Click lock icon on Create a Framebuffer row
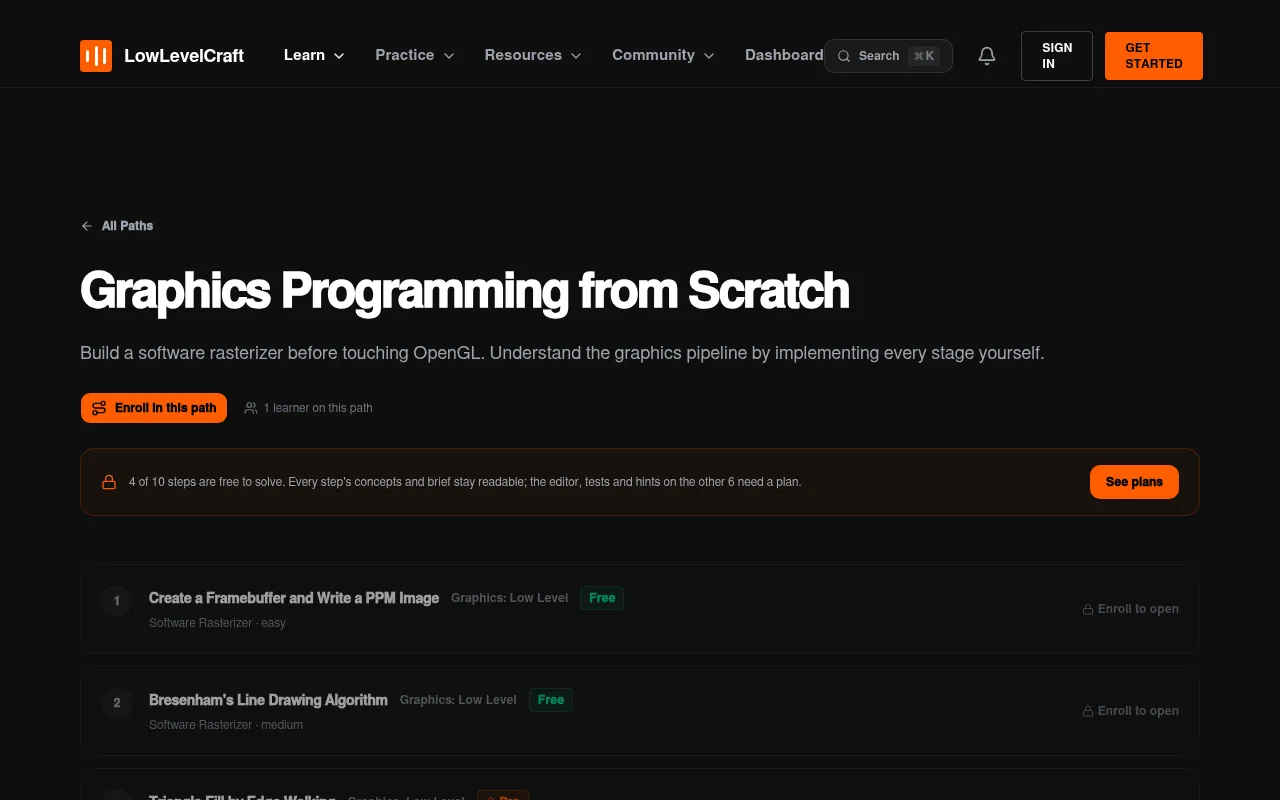Viewport: 1280px width, 800px height. 1088,609
